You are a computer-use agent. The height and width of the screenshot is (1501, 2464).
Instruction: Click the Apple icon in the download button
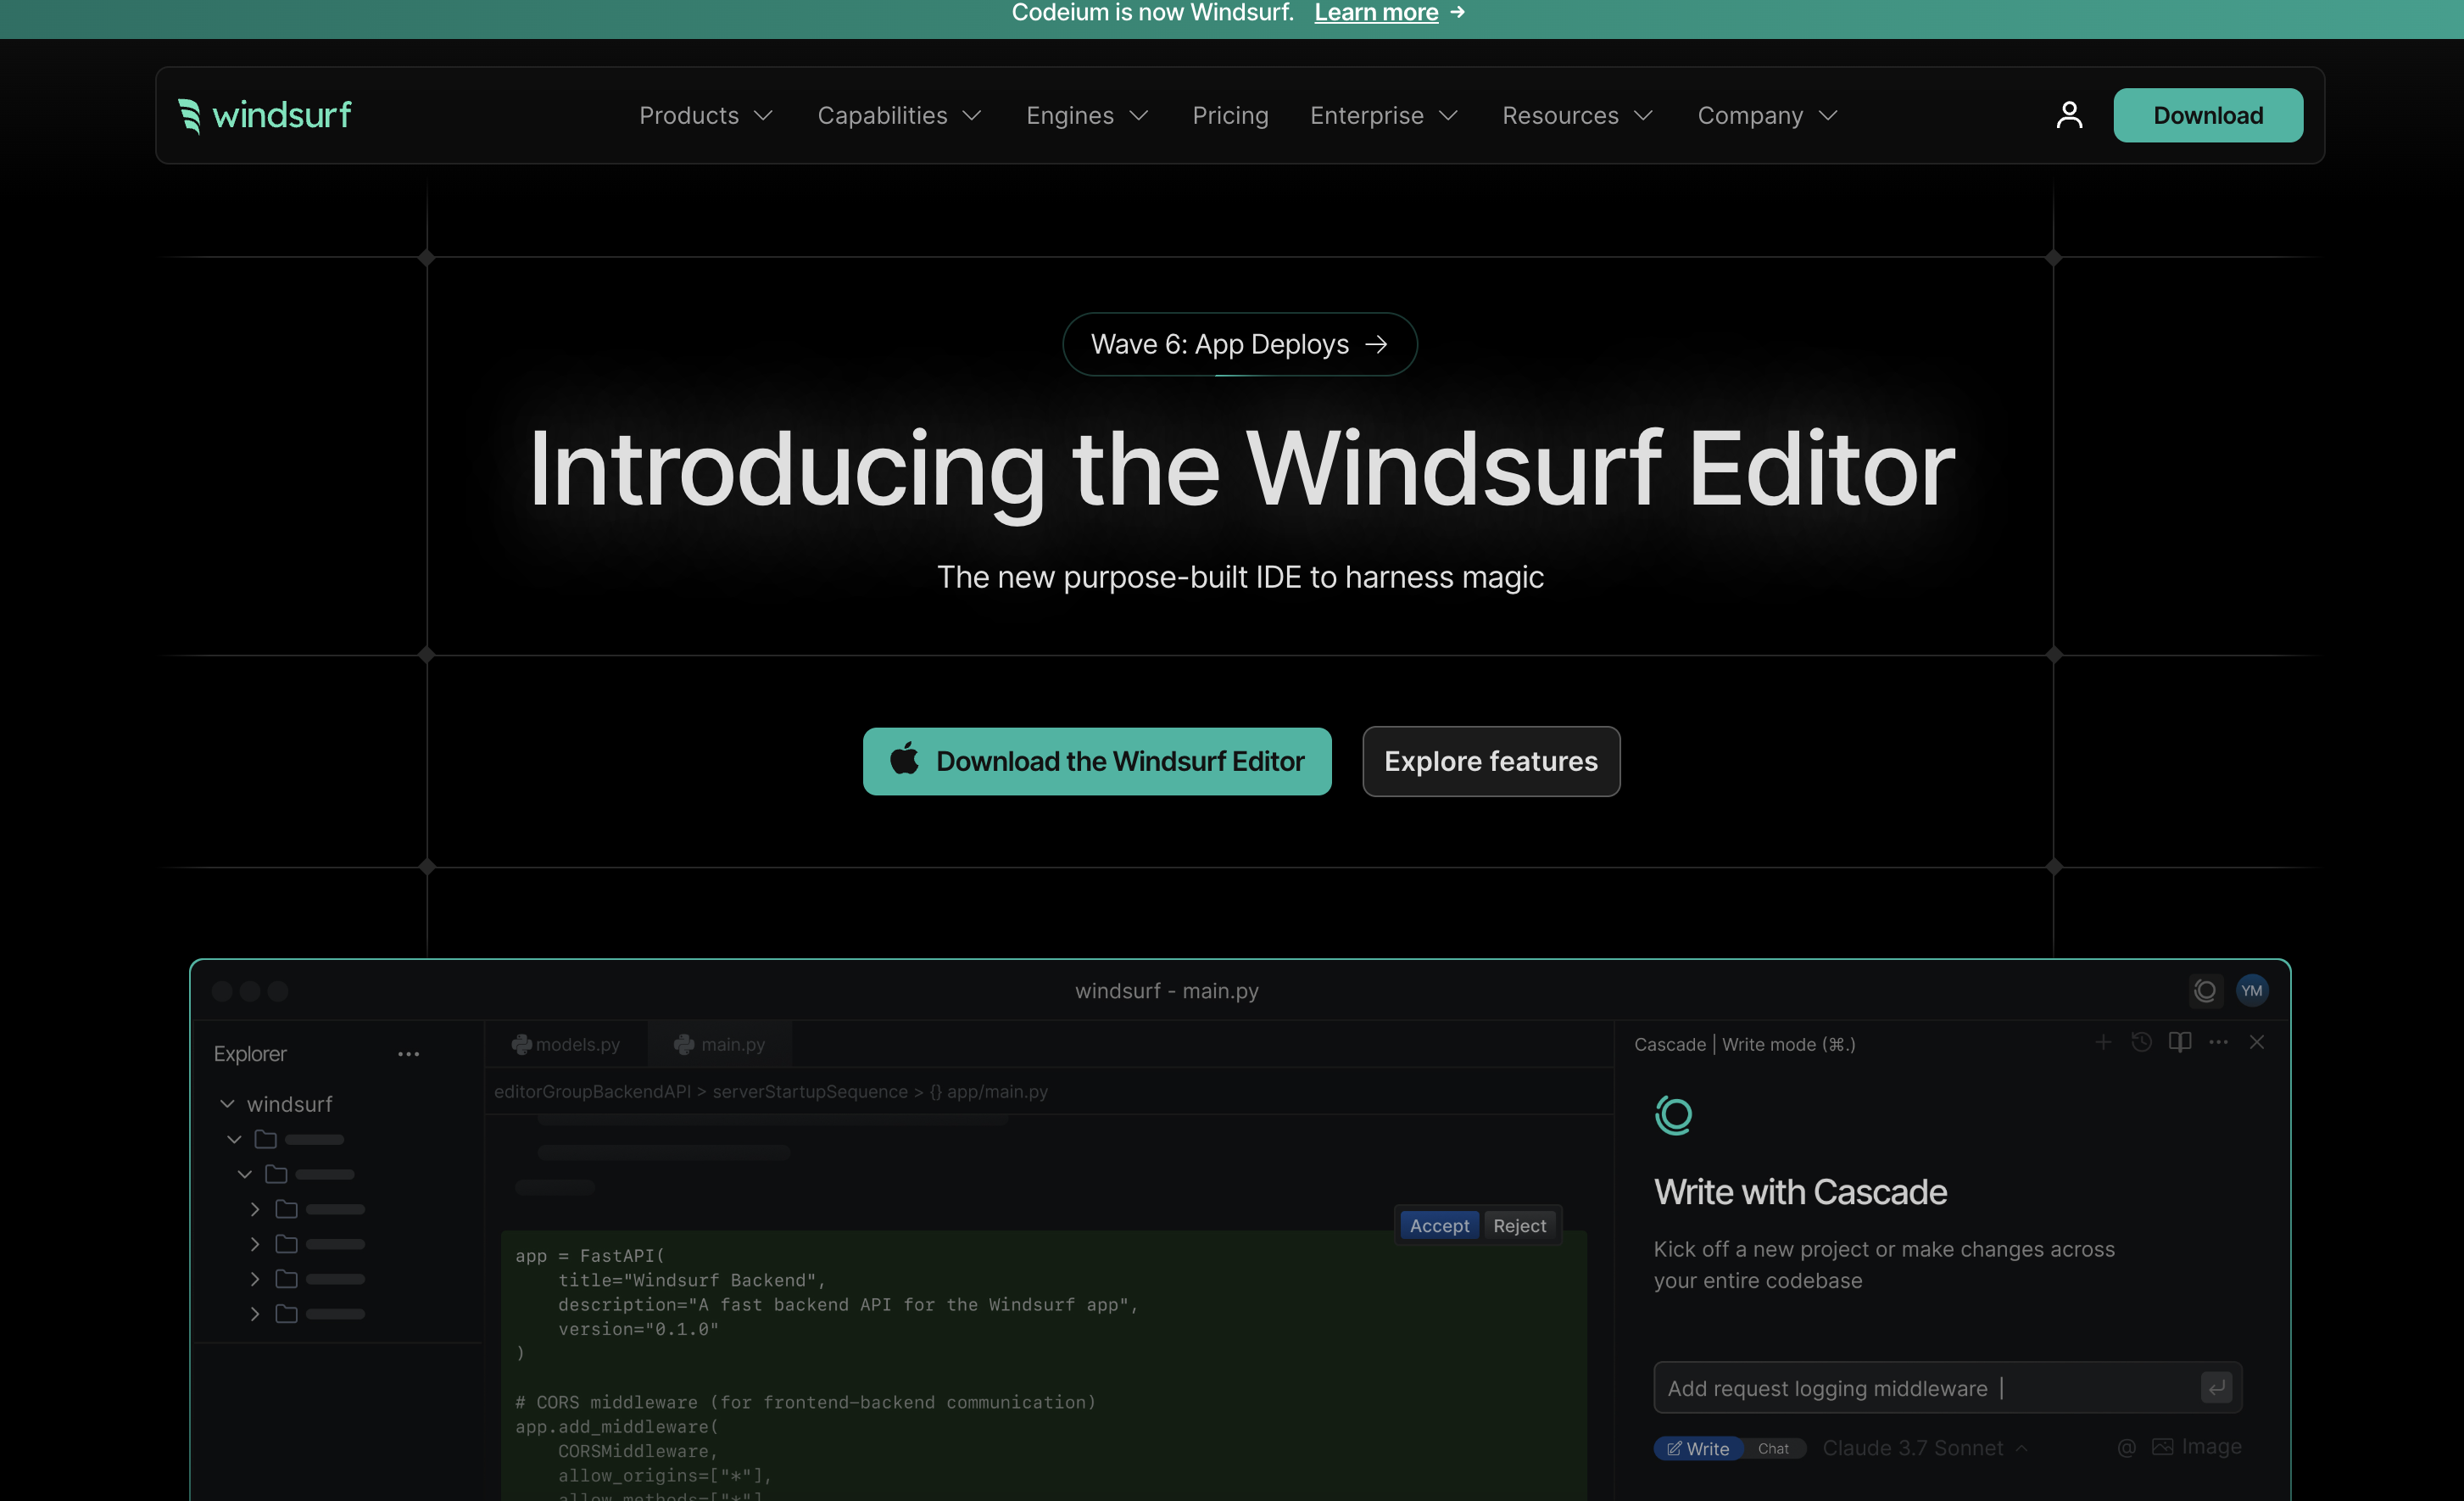(904, 759)
